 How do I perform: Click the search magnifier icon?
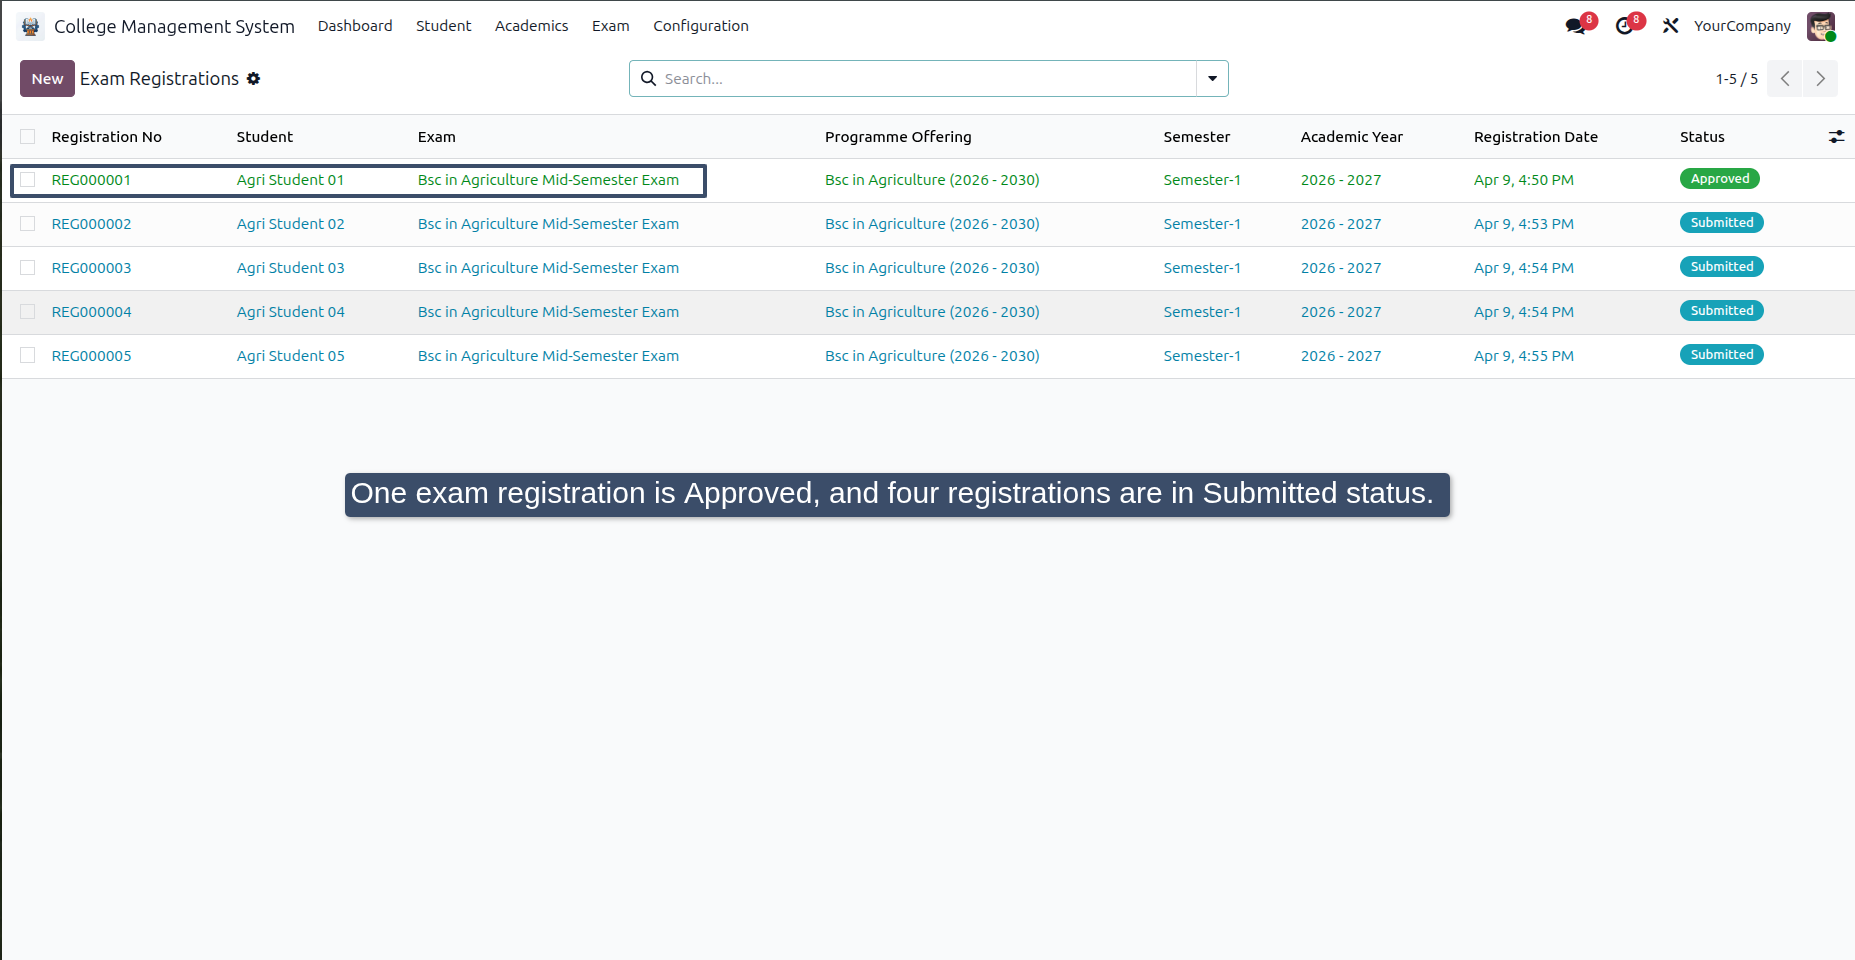648,79
